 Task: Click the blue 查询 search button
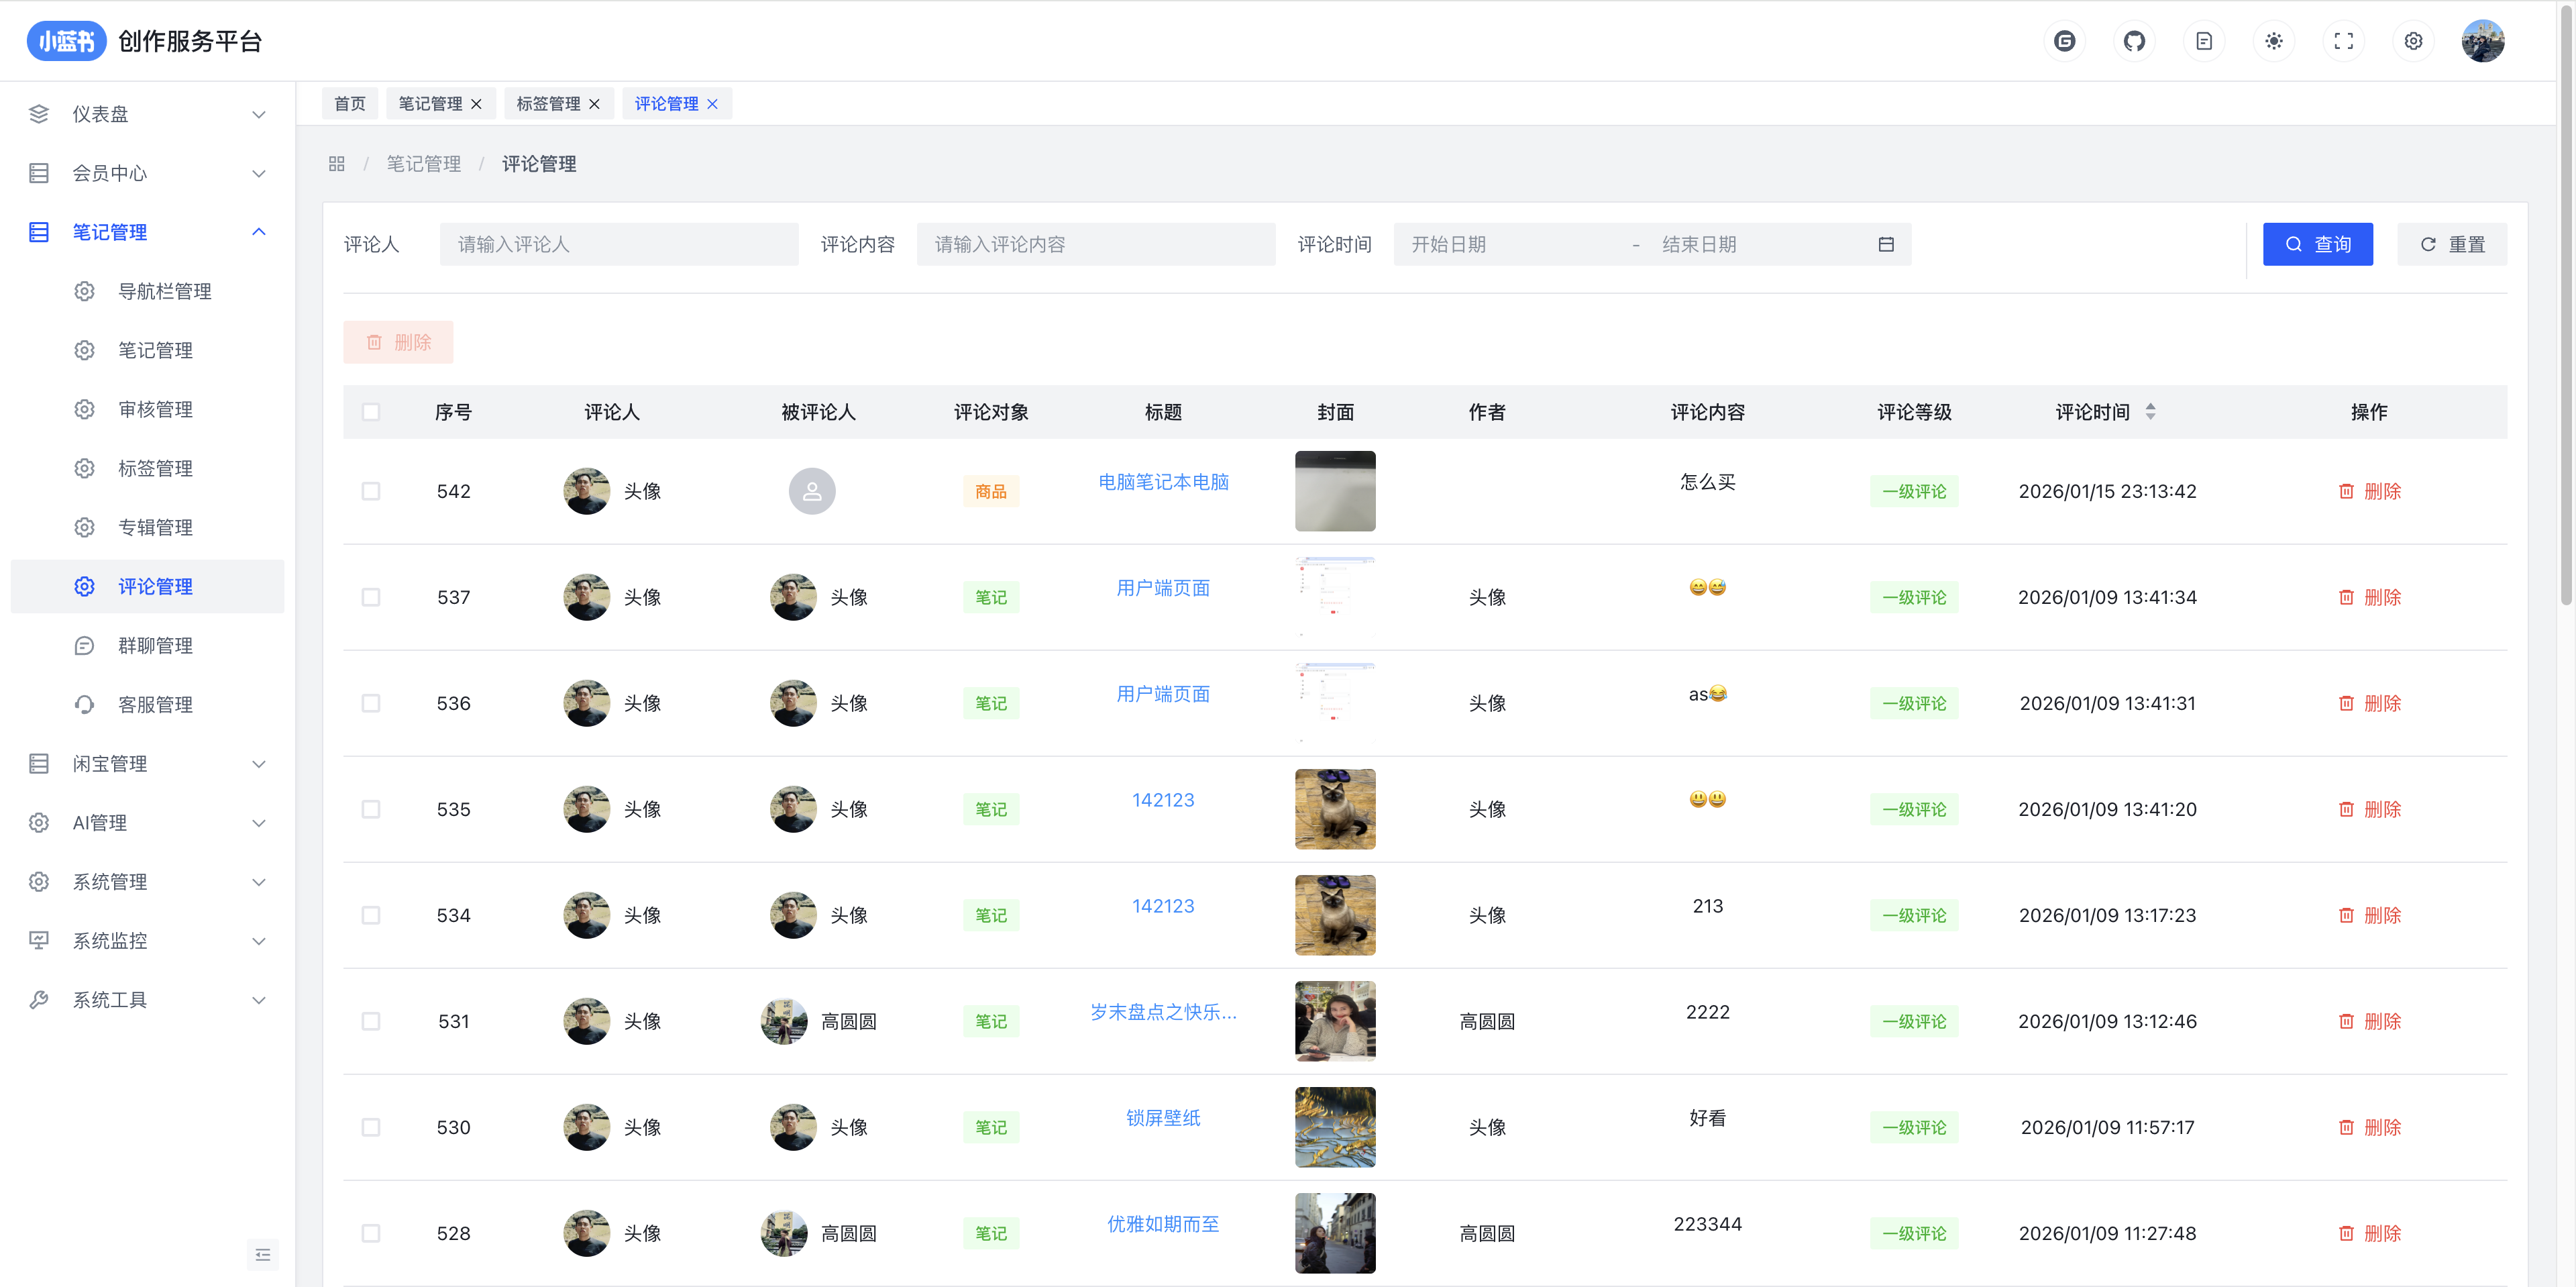click(x=2317, y=244)
